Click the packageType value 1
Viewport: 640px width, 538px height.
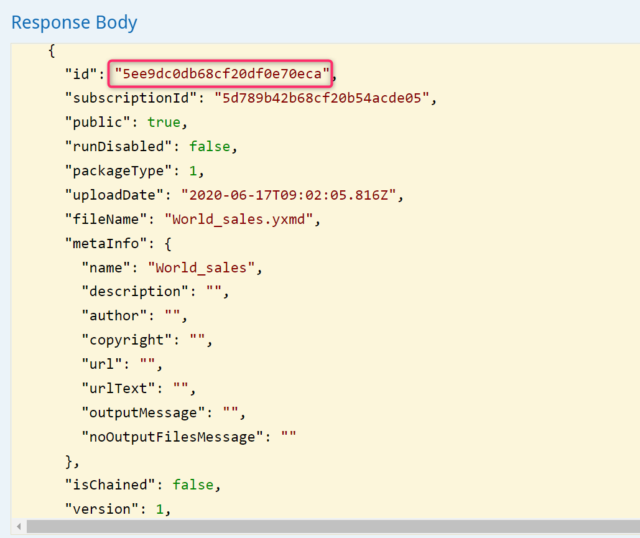193,171
